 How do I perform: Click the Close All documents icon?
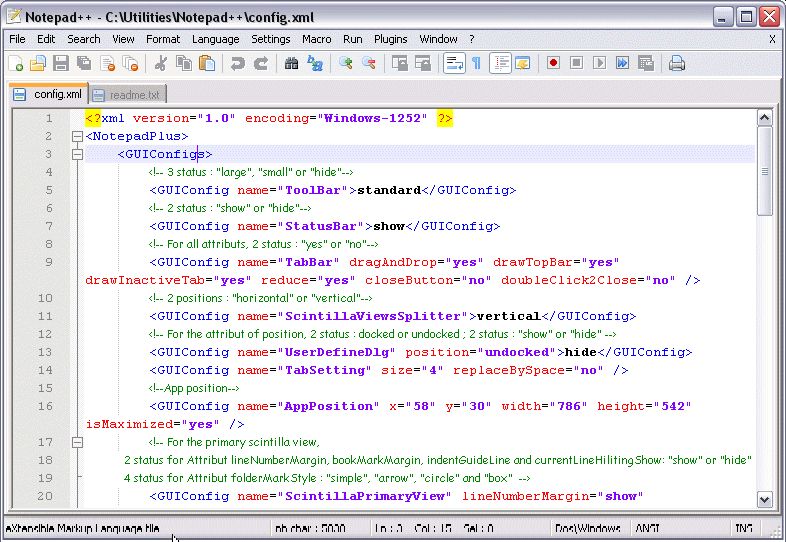tap(130, 64)
